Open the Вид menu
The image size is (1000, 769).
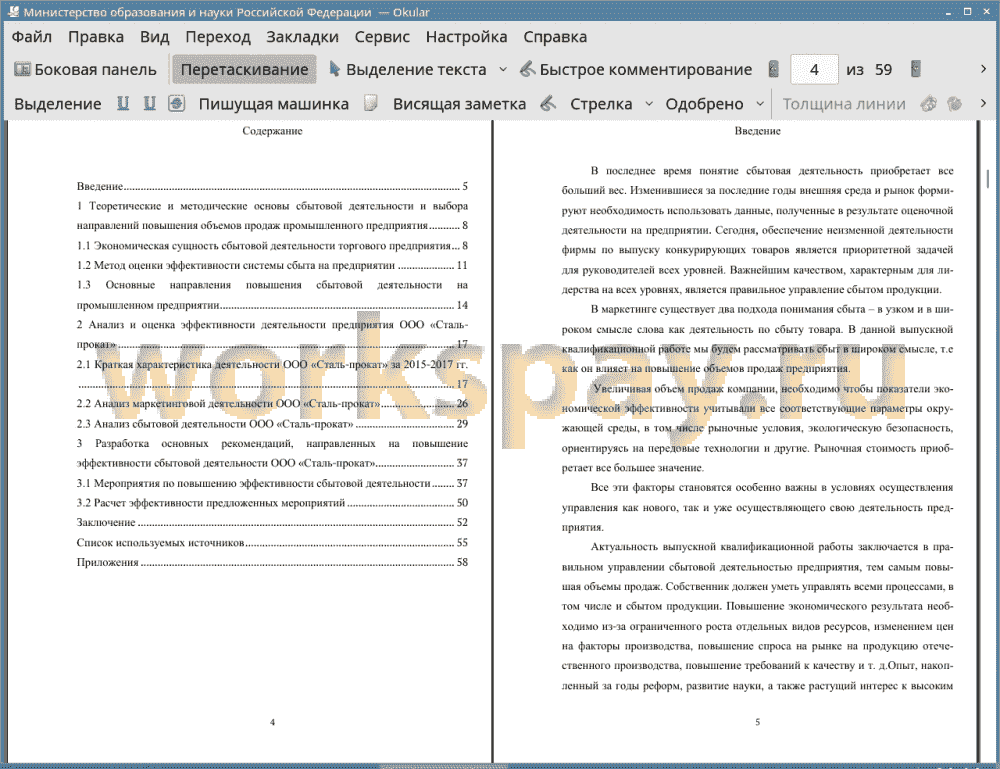point(154,37)
